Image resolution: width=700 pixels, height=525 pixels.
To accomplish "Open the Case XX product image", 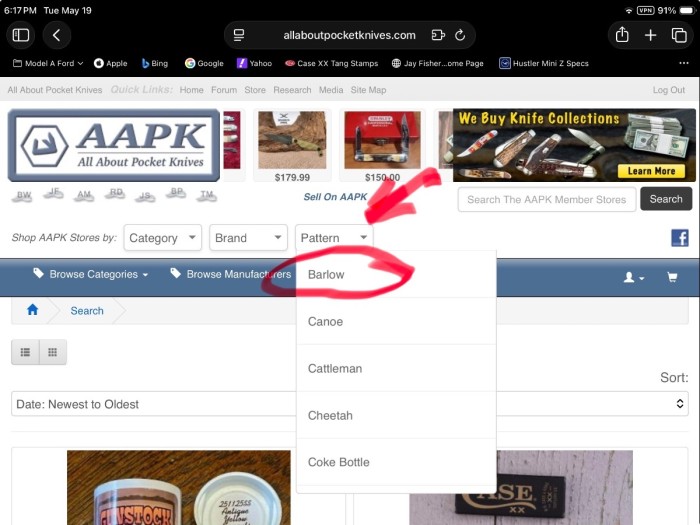I will pos(521,488).
